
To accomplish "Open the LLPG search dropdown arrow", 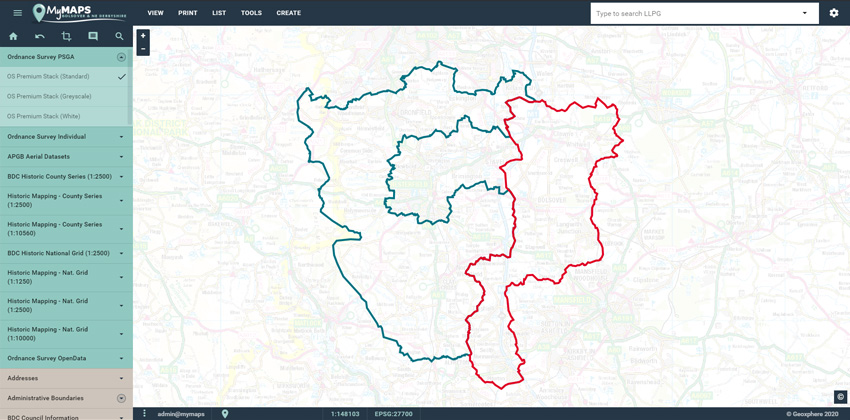I will (x=805, y=13).
